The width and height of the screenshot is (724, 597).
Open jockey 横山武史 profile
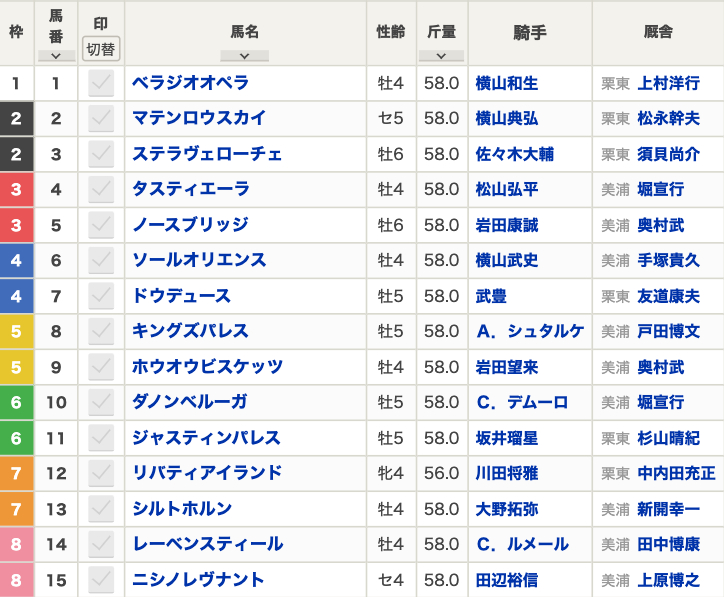pyautogui.click(x=507, y=260)
